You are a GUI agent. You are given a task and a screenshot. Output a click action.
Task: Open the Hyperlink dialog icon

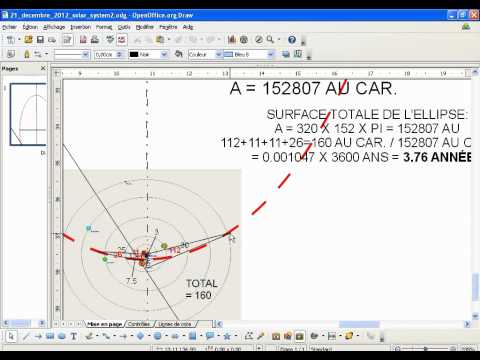click(x=244, y=40)
